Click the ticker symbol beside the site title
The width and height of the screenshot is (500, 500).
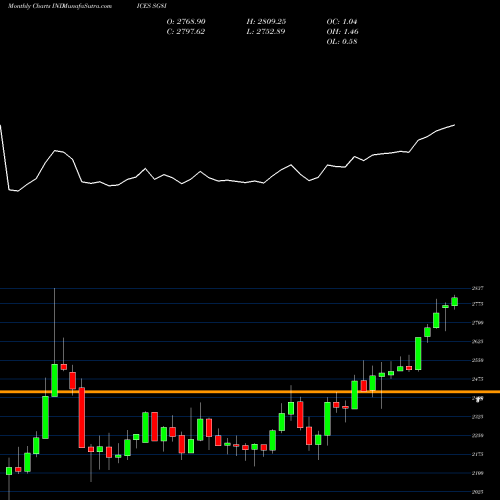click(152, 6)
